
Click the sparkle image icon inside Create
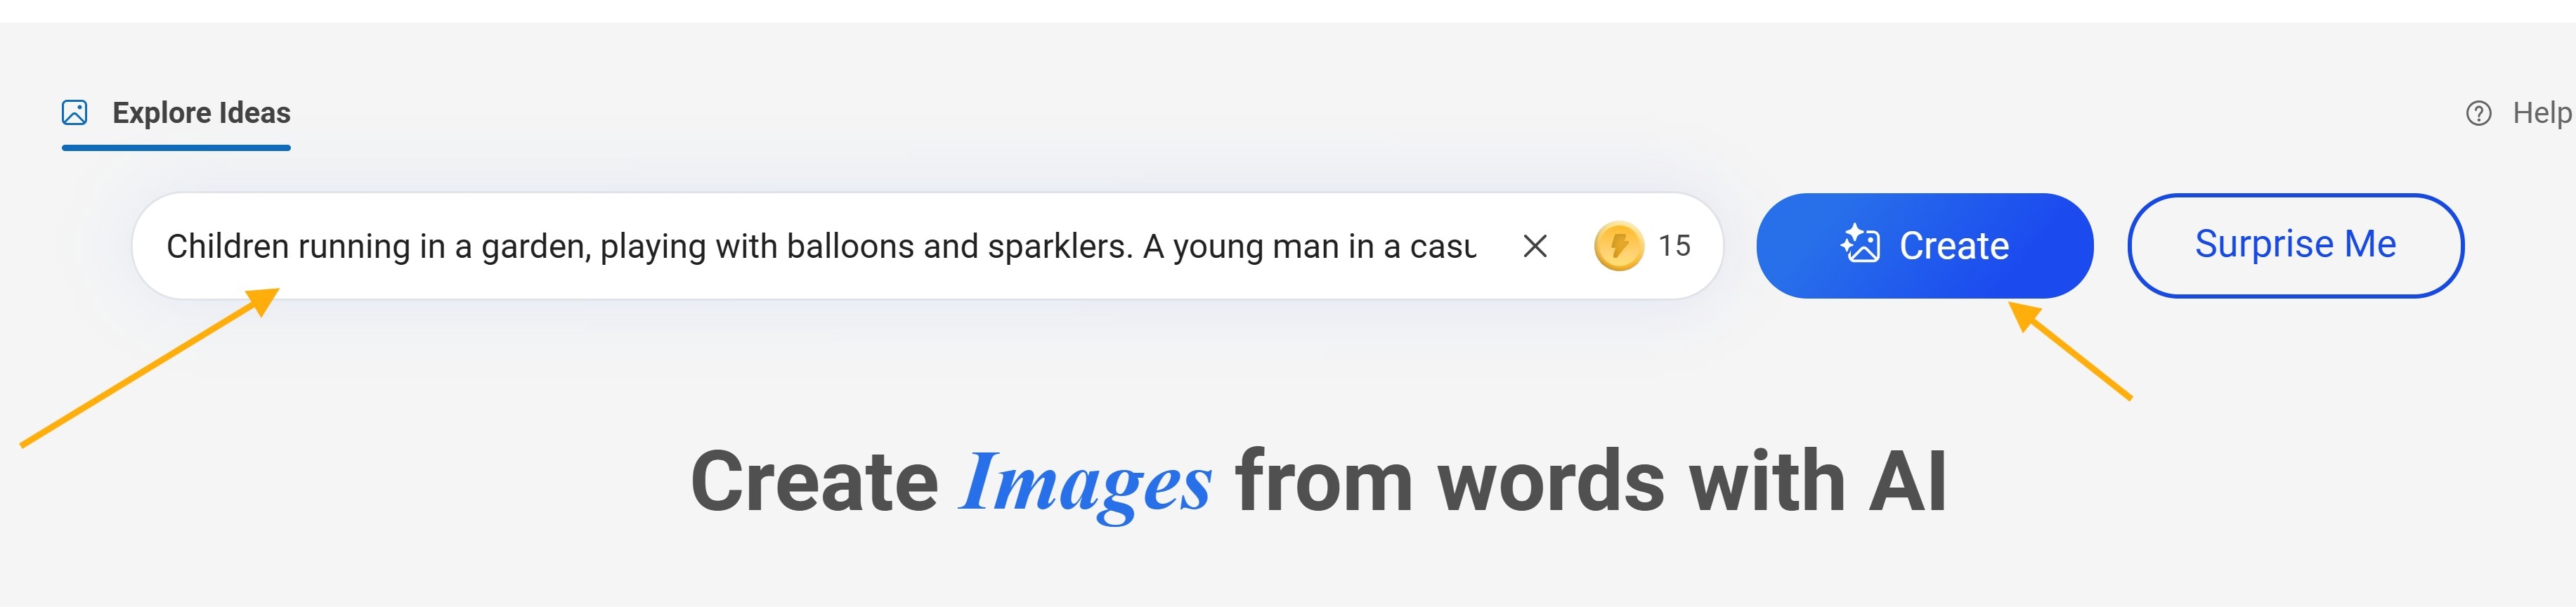[x=1860, y=244]
